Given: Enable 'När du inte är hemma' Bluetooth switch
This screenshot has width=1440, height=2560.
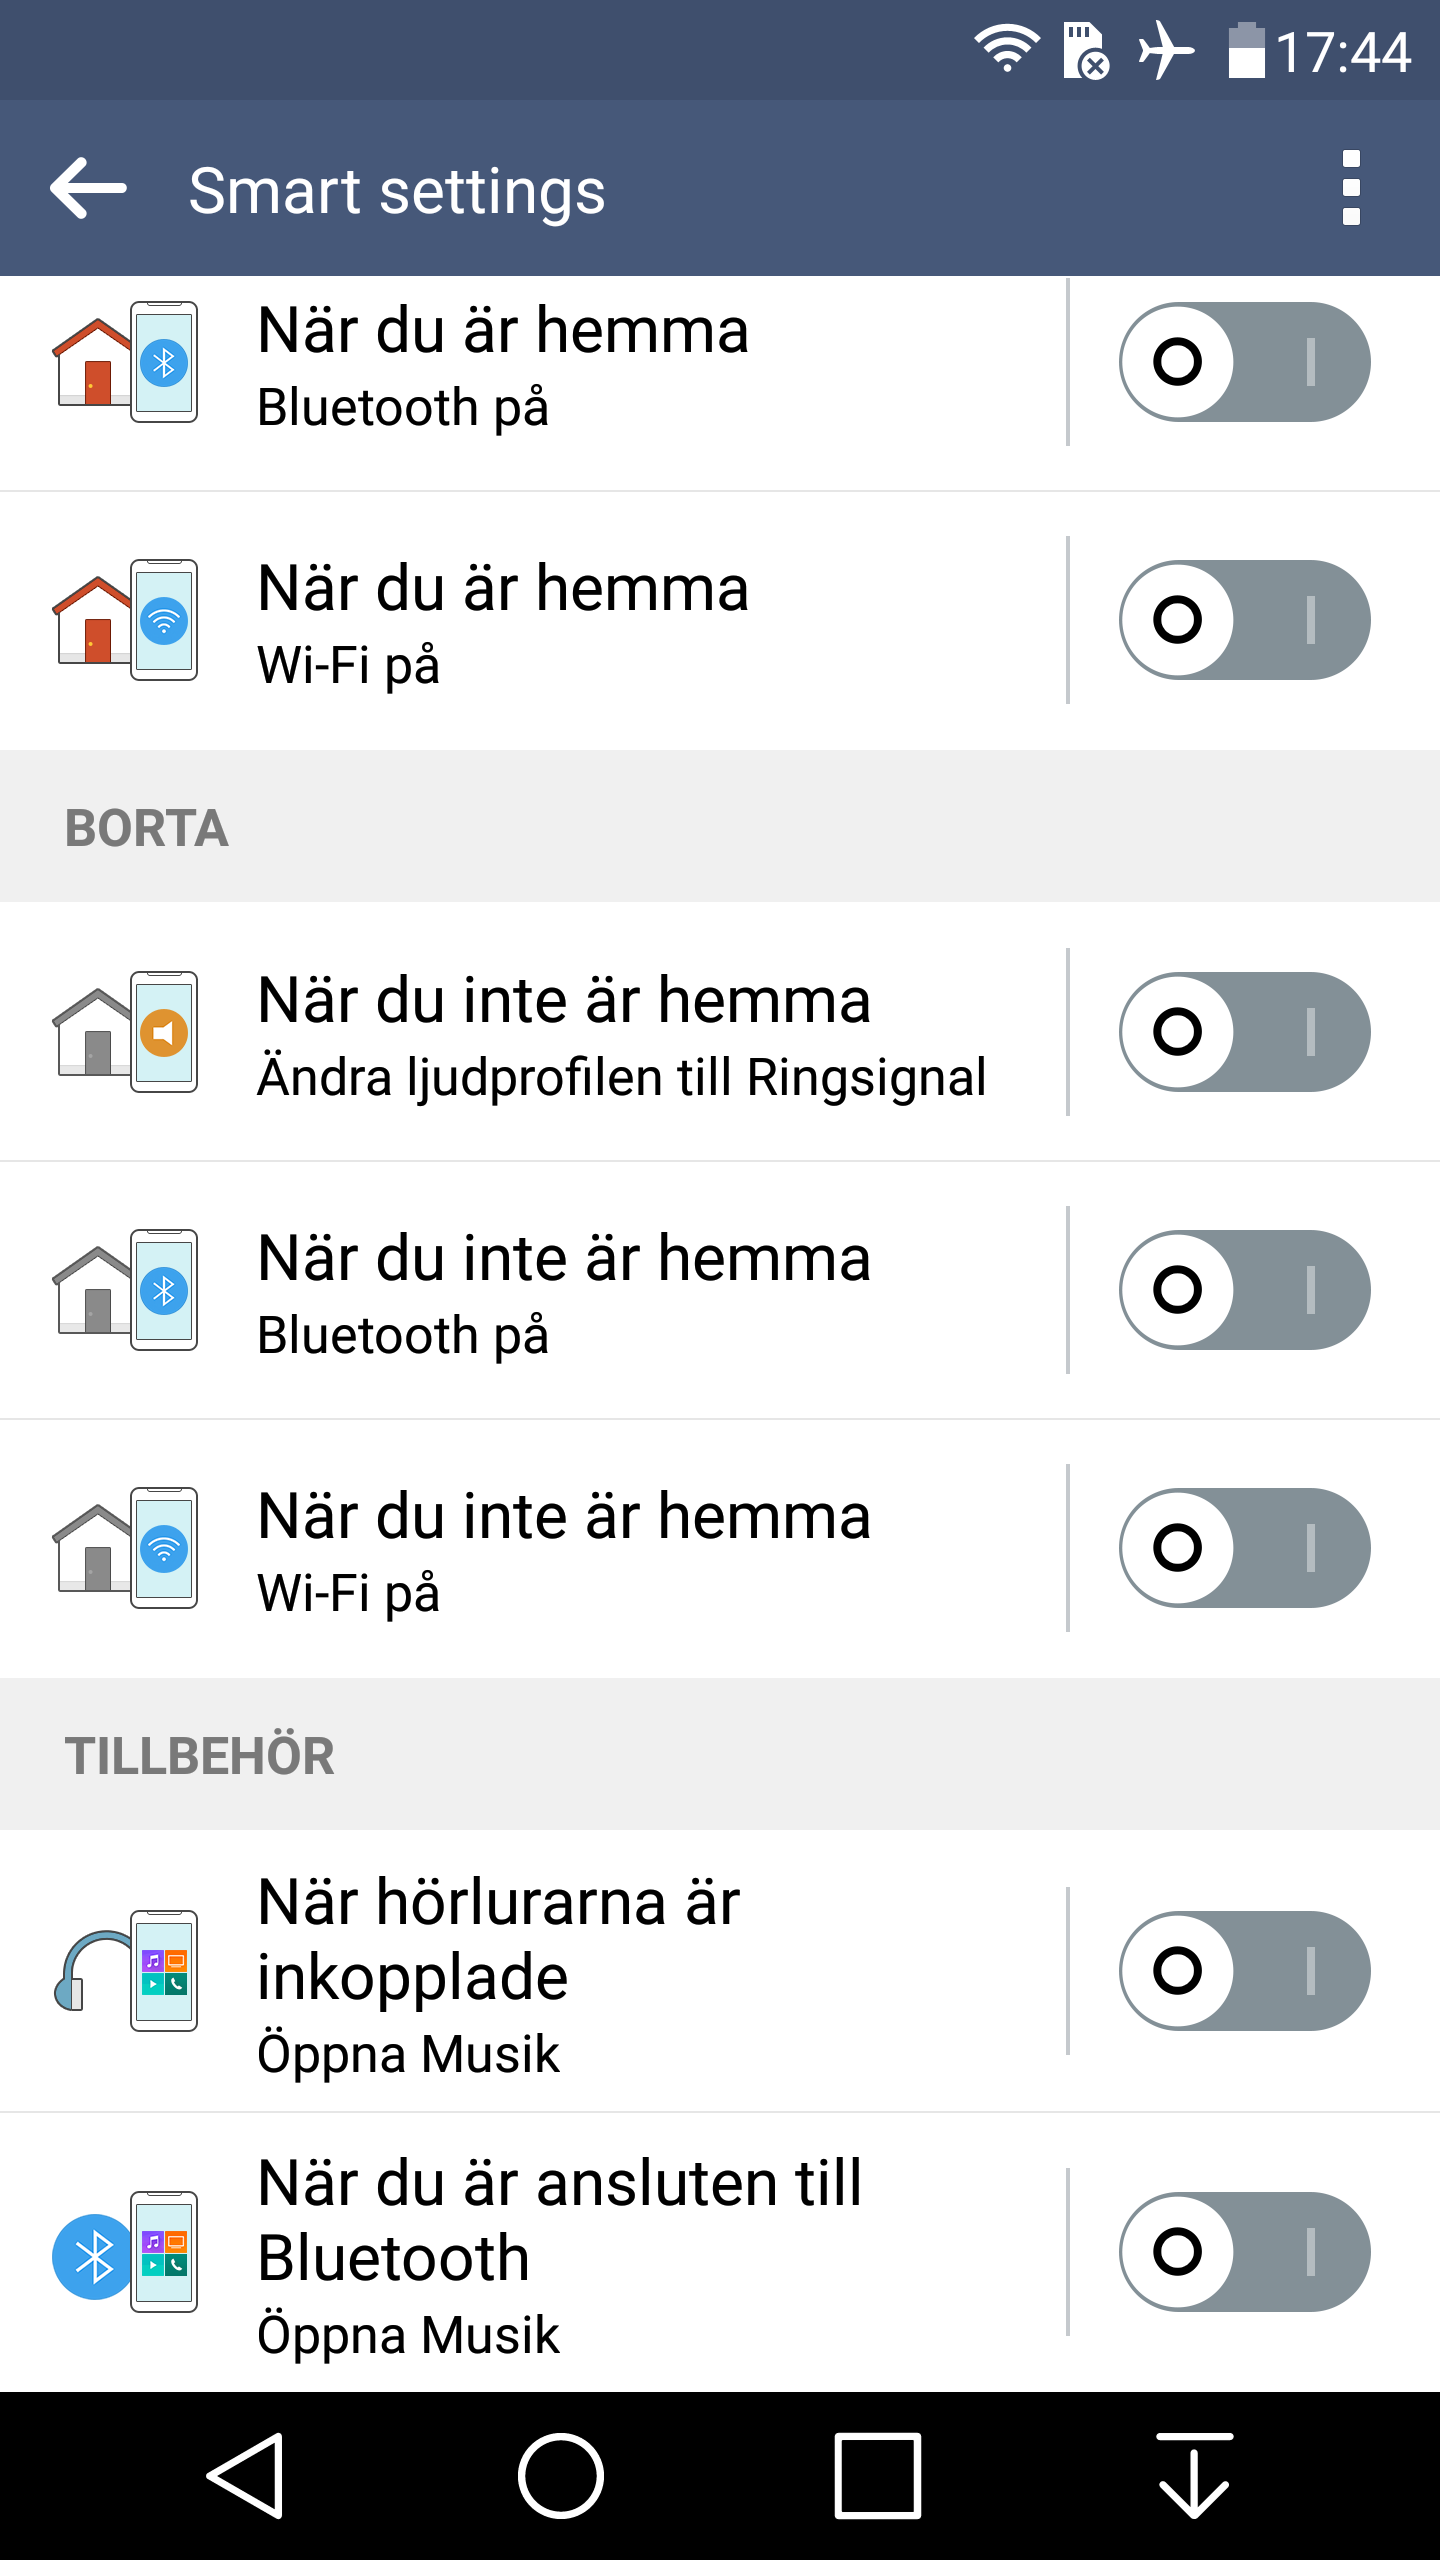Looking at the screenshot, I should pyautogui.click(x=1244, y=1290).
